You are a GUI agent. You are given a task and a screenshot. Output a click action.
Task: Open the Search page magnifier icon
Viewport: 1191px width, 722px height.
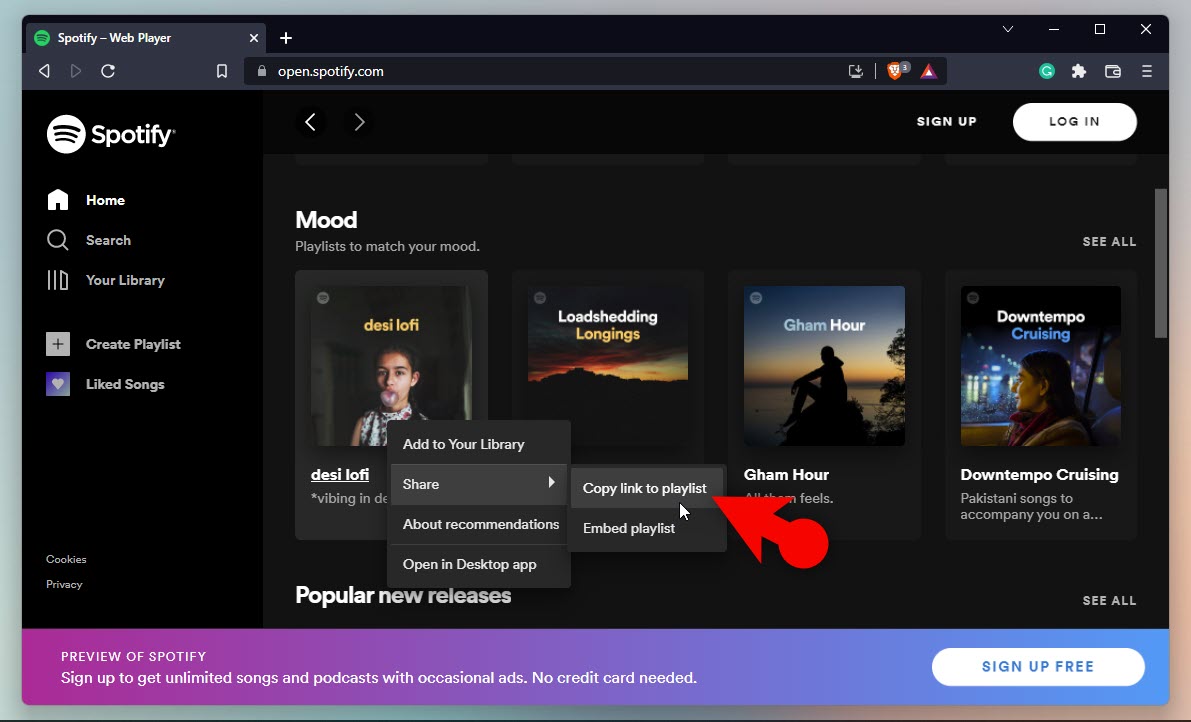click(58, 240)
